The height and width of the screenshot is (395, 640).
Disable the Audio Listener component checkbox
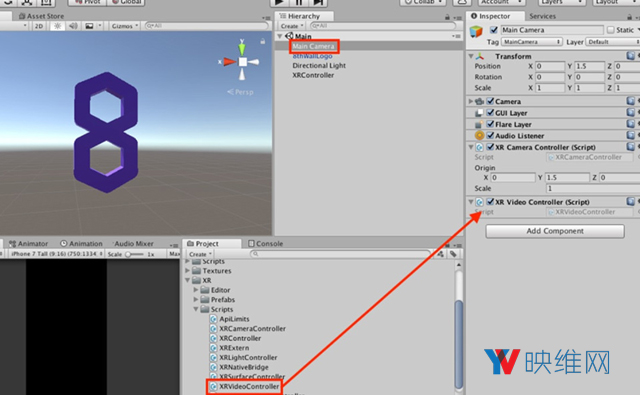491,135
